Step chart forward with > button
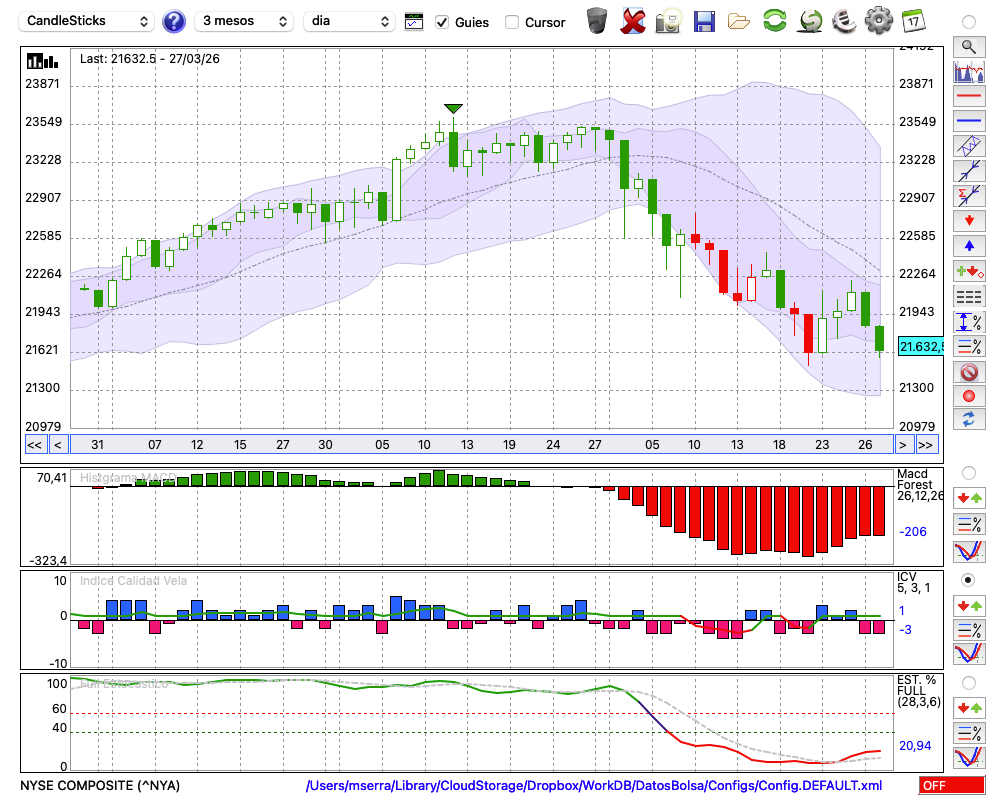The width and height of the screenshot is (1000, 800). 902,445
